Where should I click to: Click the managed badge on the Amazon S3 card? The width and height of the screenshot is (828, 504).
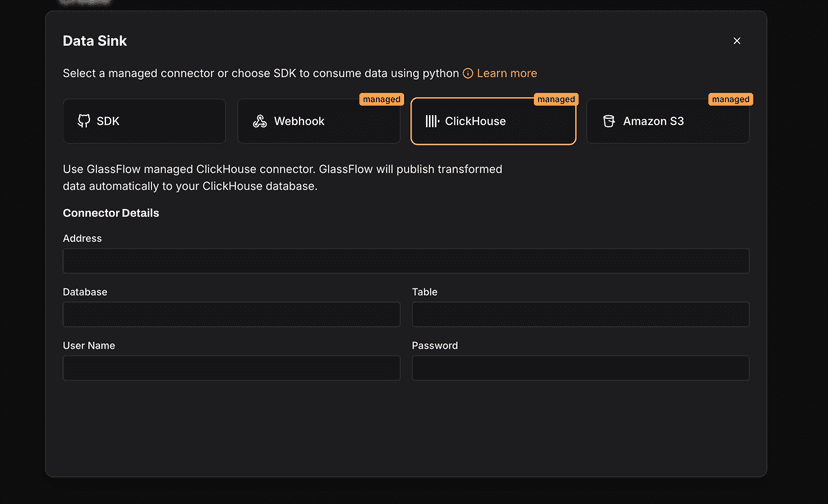pos(730,99)
